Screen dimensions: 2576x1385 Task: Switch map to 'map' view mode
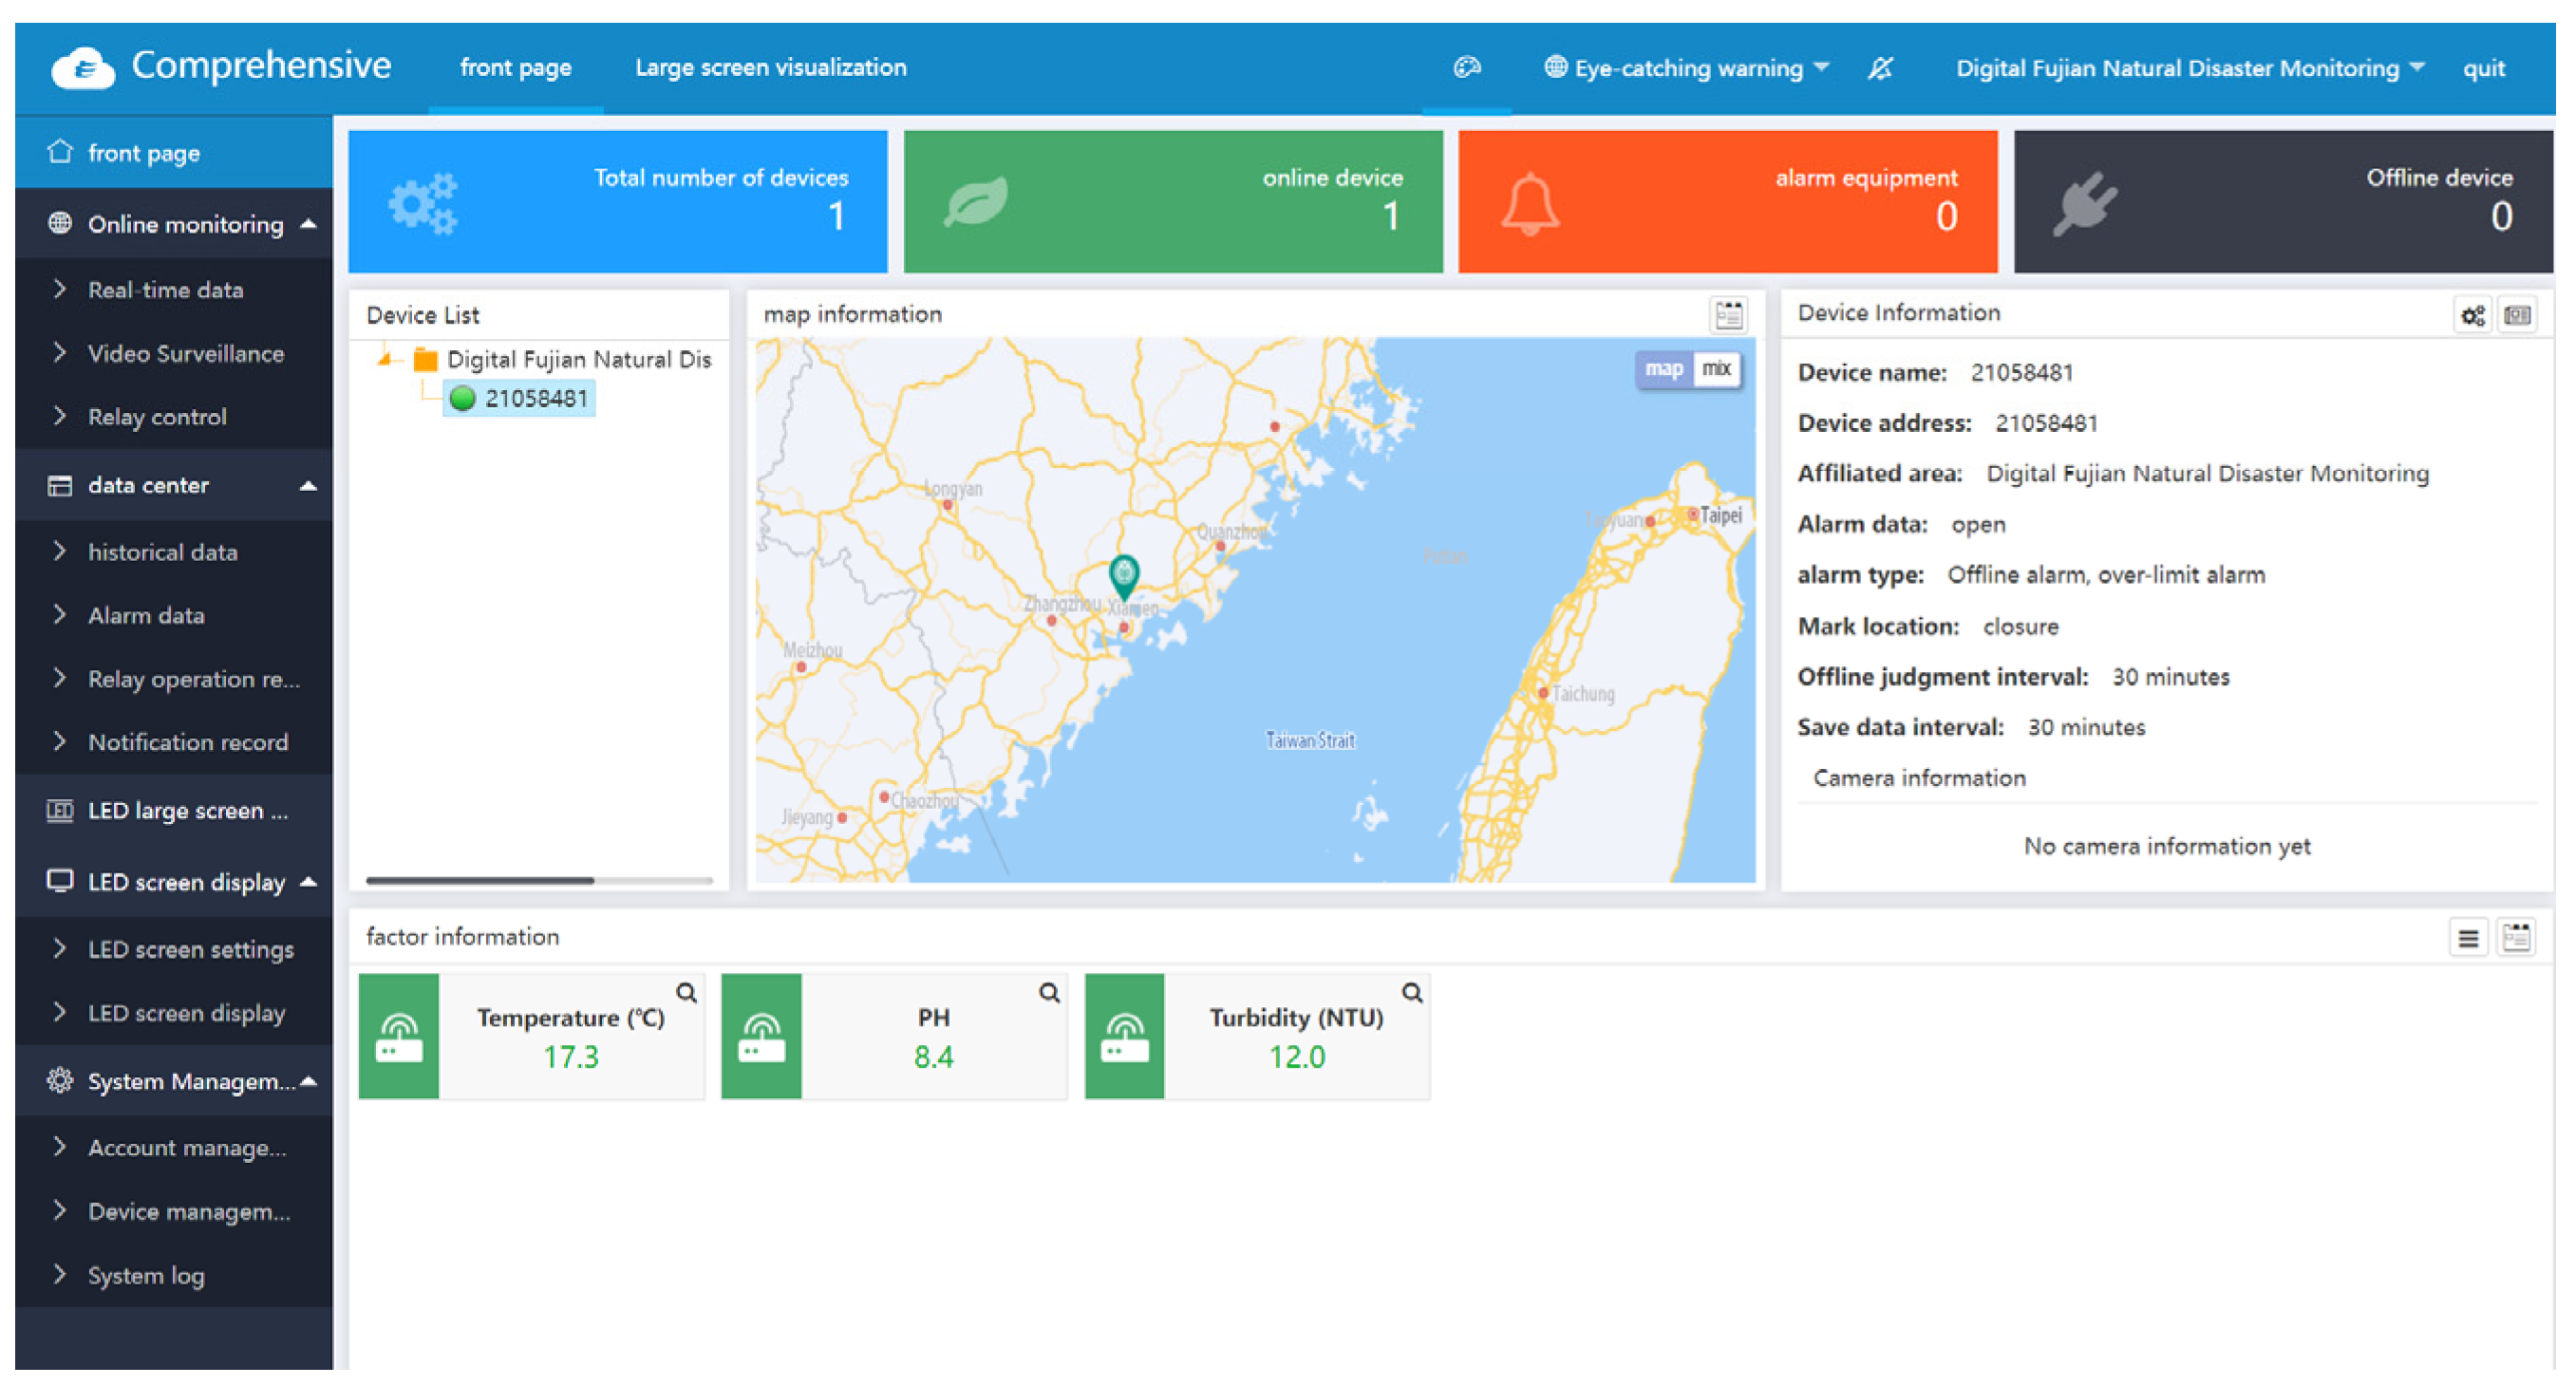(x=1663, y=369)
